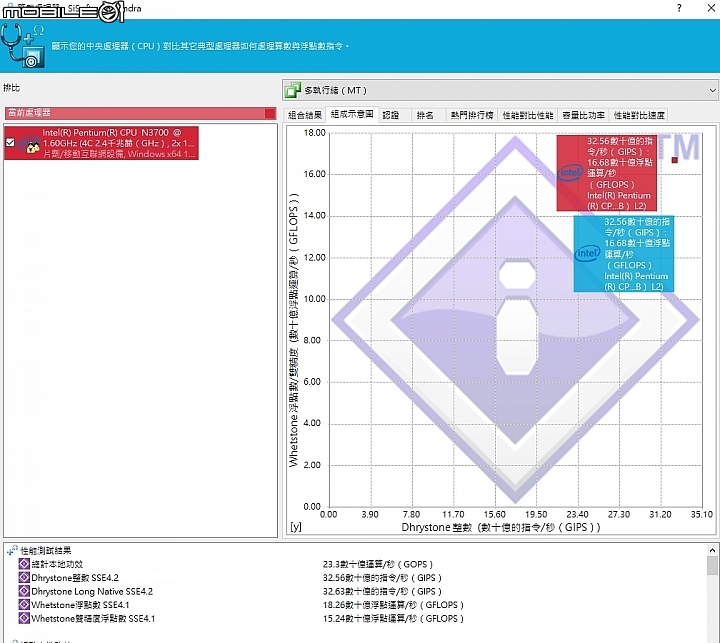Expand the dropdown arrow at the combo box end
The width and height of the screenshot is (720, 643).
(712, 90)
